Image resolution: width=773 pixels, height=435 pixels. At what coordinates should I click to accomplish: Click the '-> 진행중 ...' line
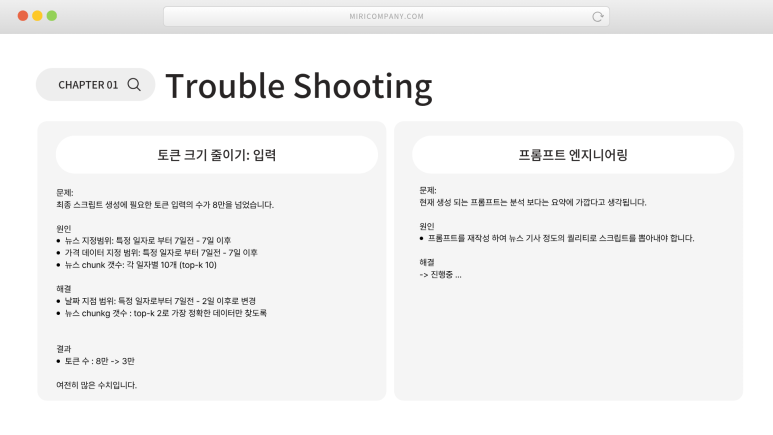[440, 275]
